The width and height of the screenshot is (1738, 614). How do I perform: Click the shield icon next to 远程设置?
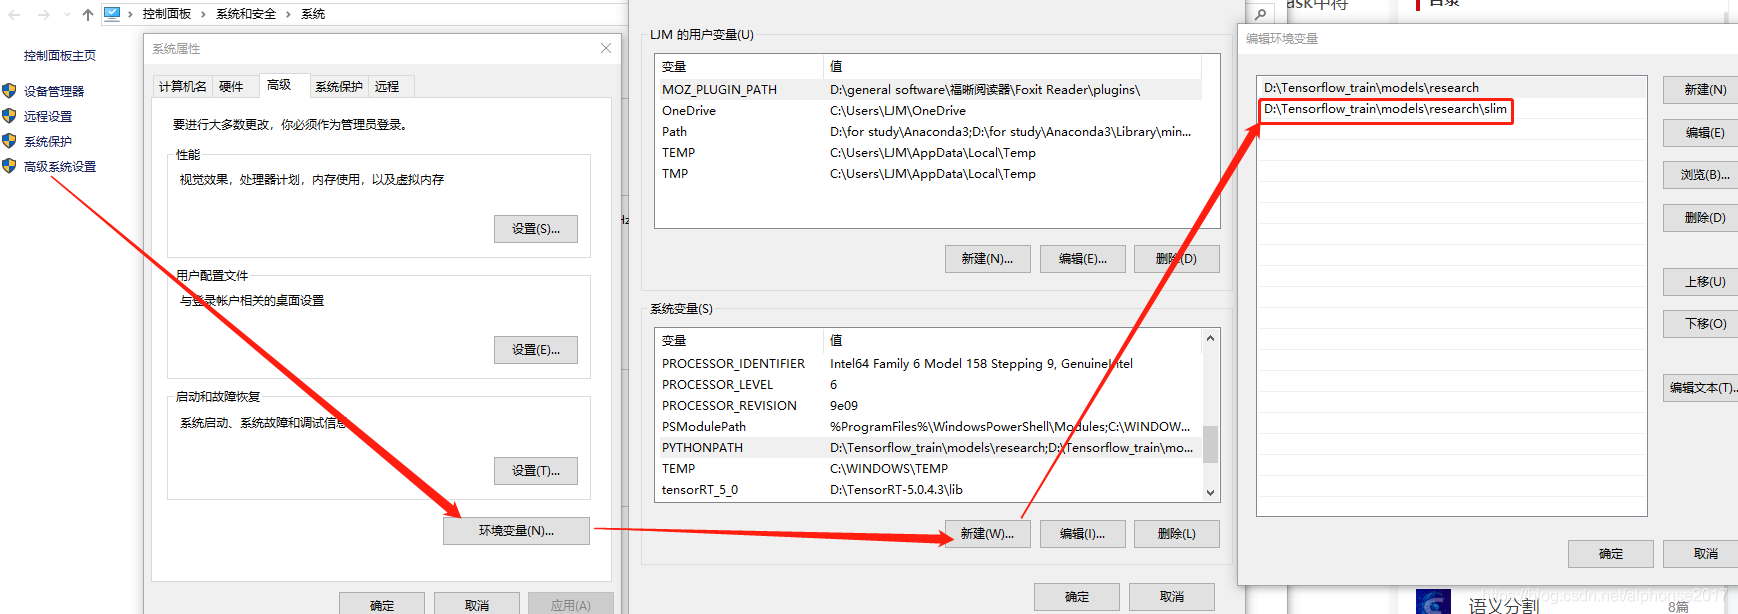[10, 116]
